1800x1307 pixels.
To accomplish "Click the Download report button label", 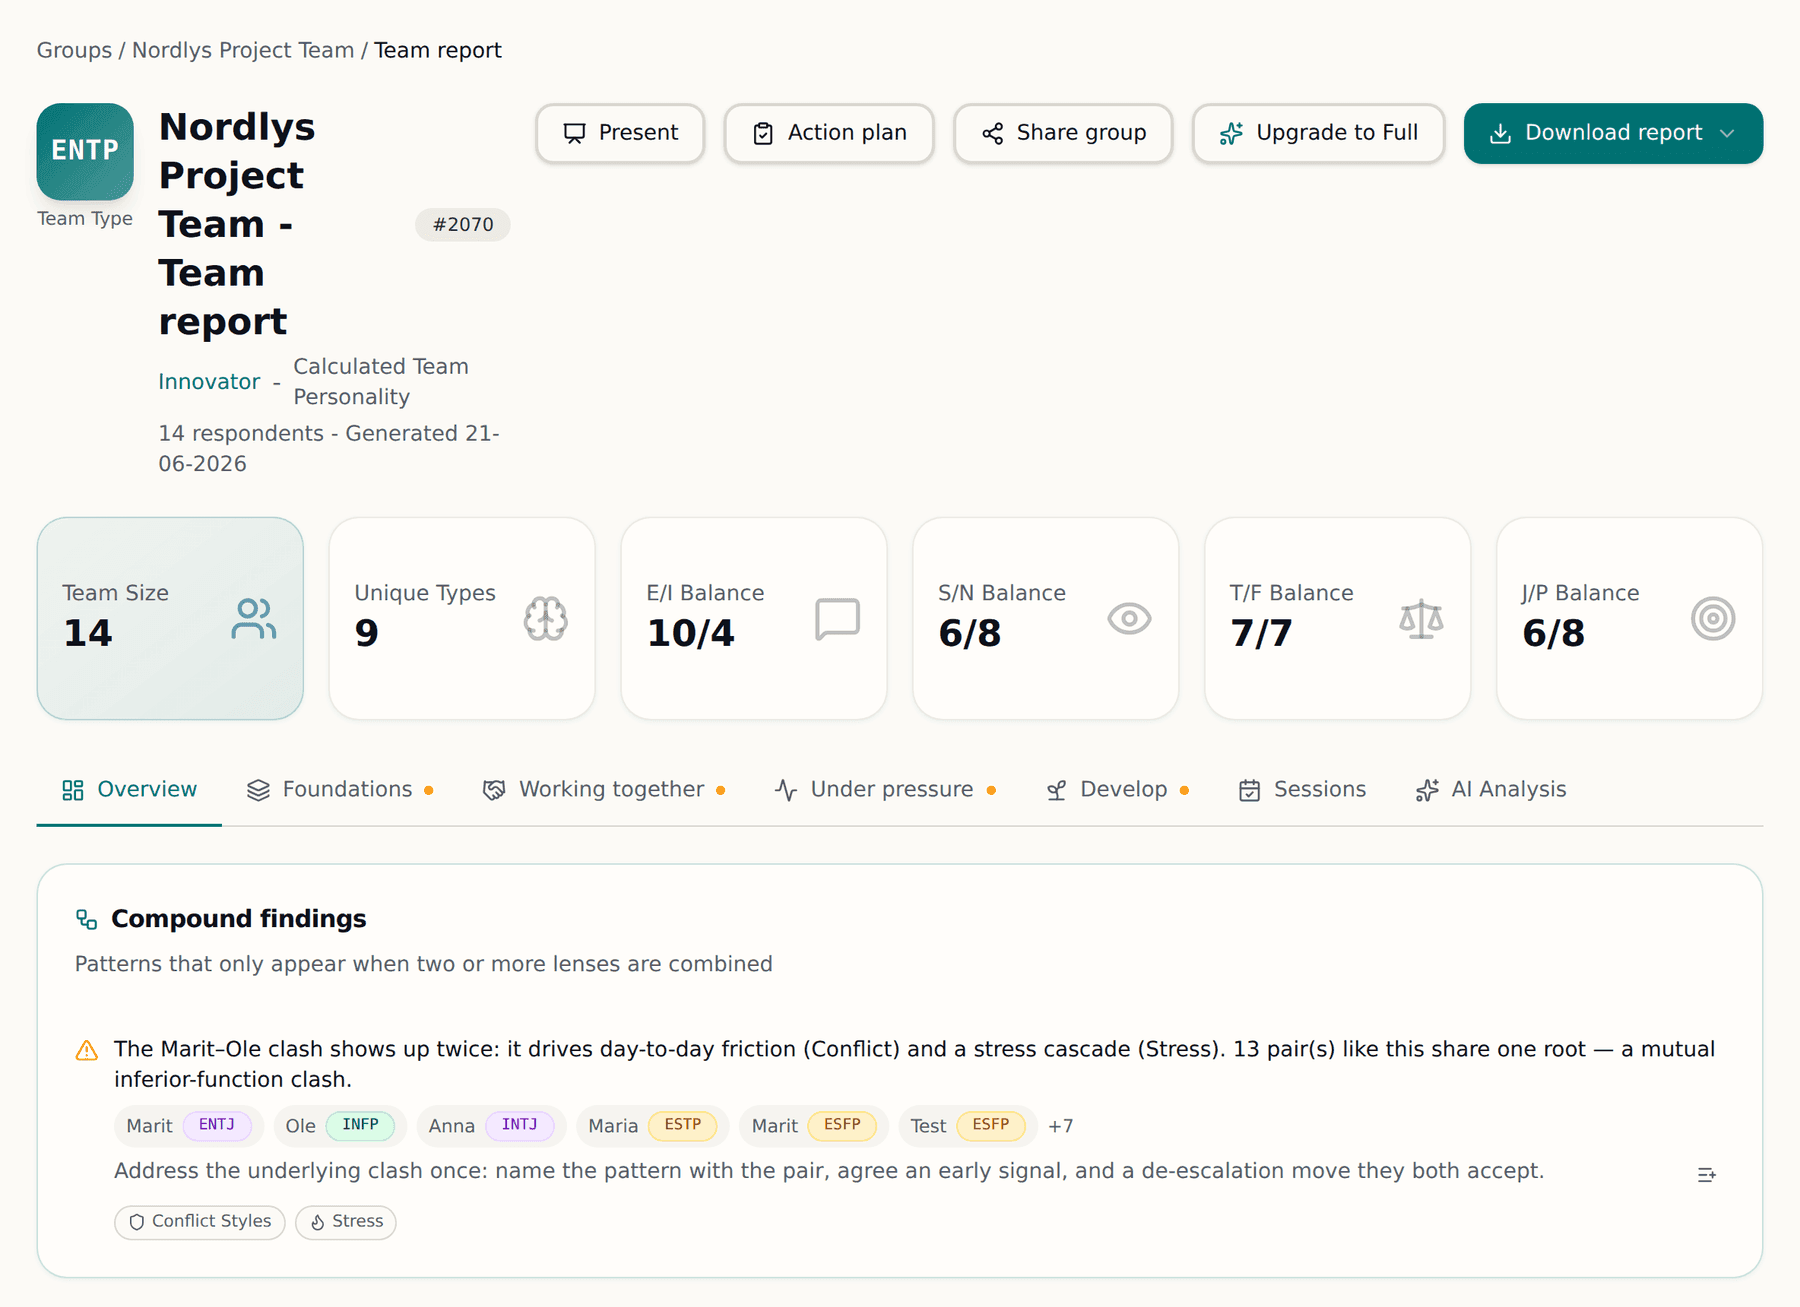I will pos(1613,133).
